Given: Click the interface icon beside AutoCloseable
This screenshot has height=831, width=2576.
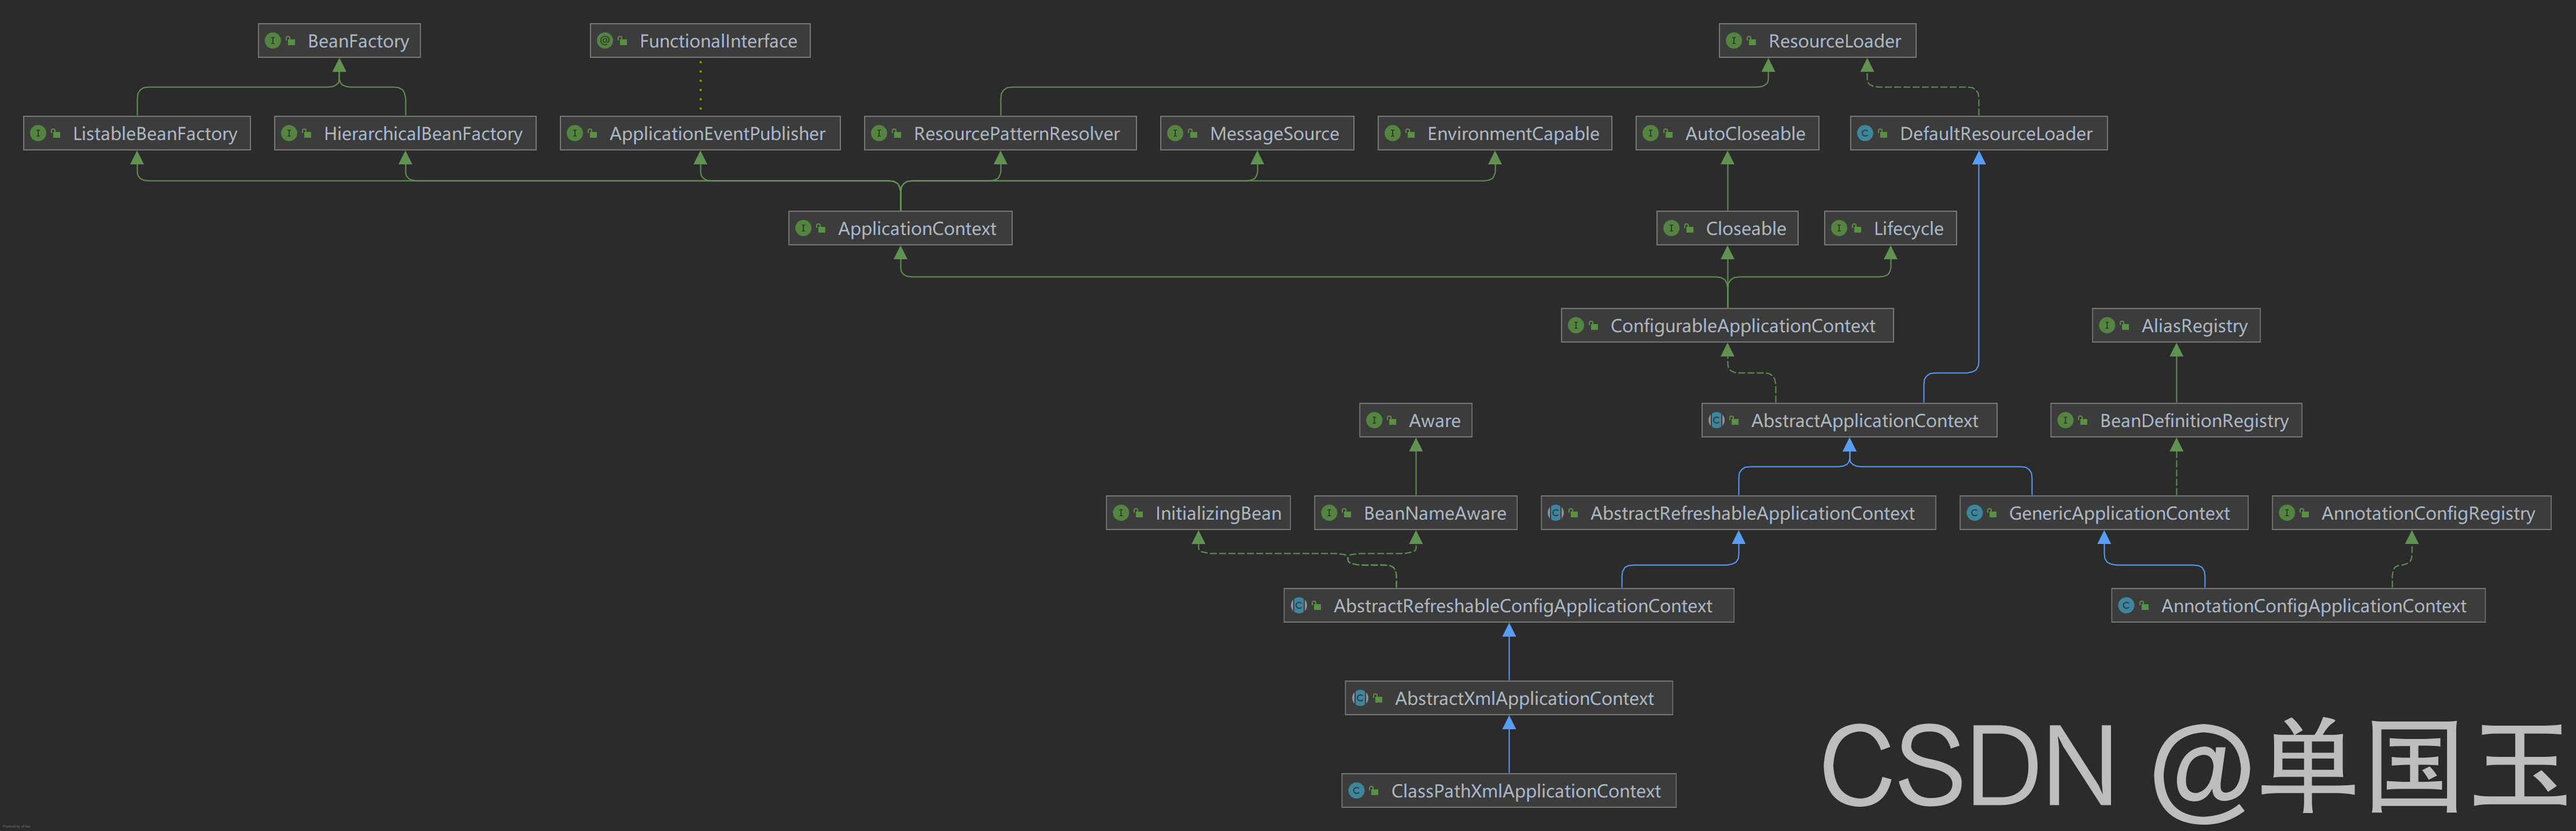Looking at the screenshot, I should tap(1650, 133).
